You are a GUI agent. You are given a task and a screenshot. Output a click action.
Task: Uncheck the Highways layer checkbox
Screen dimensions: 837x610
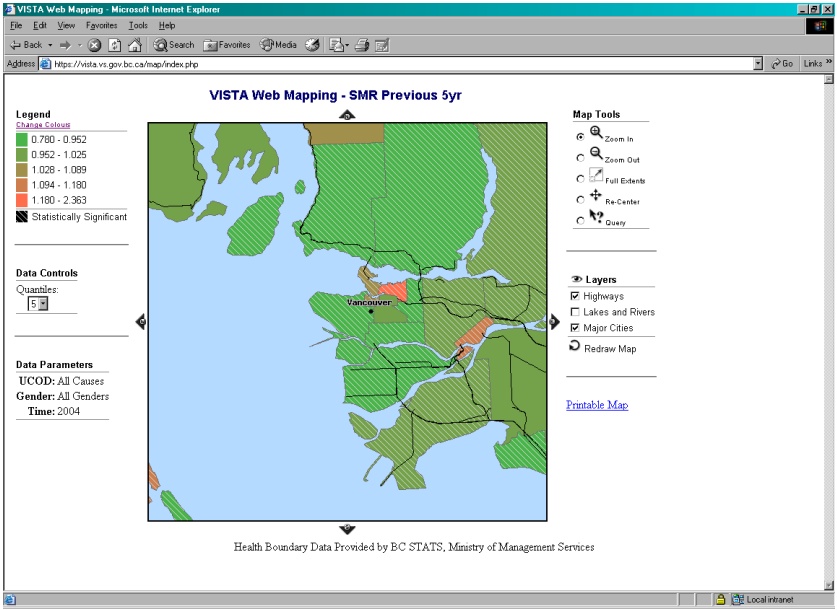575,297
